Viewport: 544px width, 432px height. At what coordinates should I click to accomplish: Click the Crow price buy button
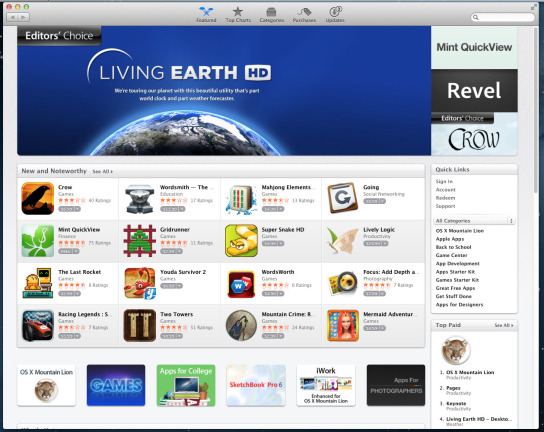point(66,209)
